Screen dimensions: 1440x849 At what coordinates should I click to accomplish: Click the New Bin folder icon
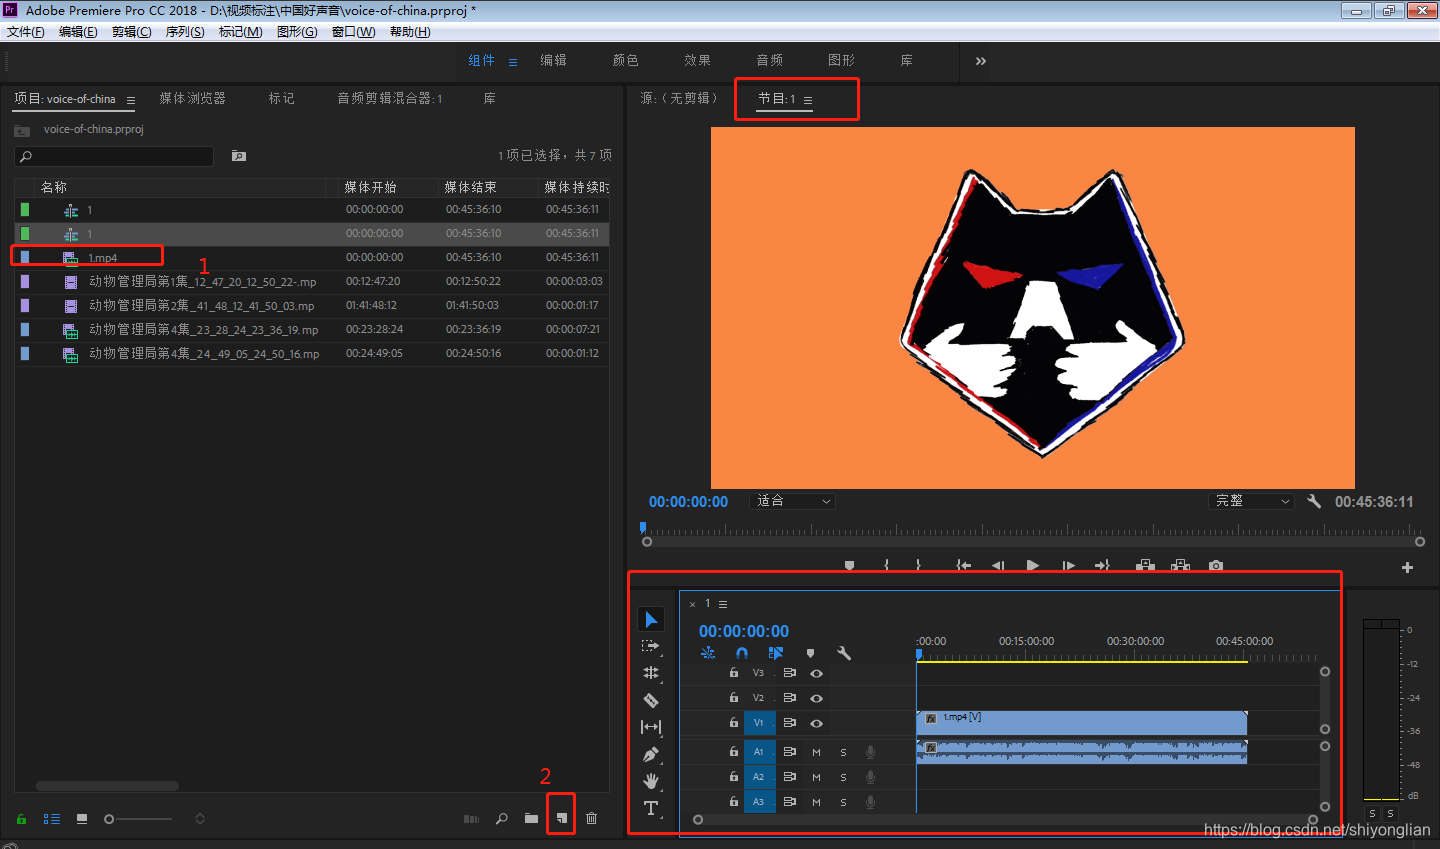531,818
